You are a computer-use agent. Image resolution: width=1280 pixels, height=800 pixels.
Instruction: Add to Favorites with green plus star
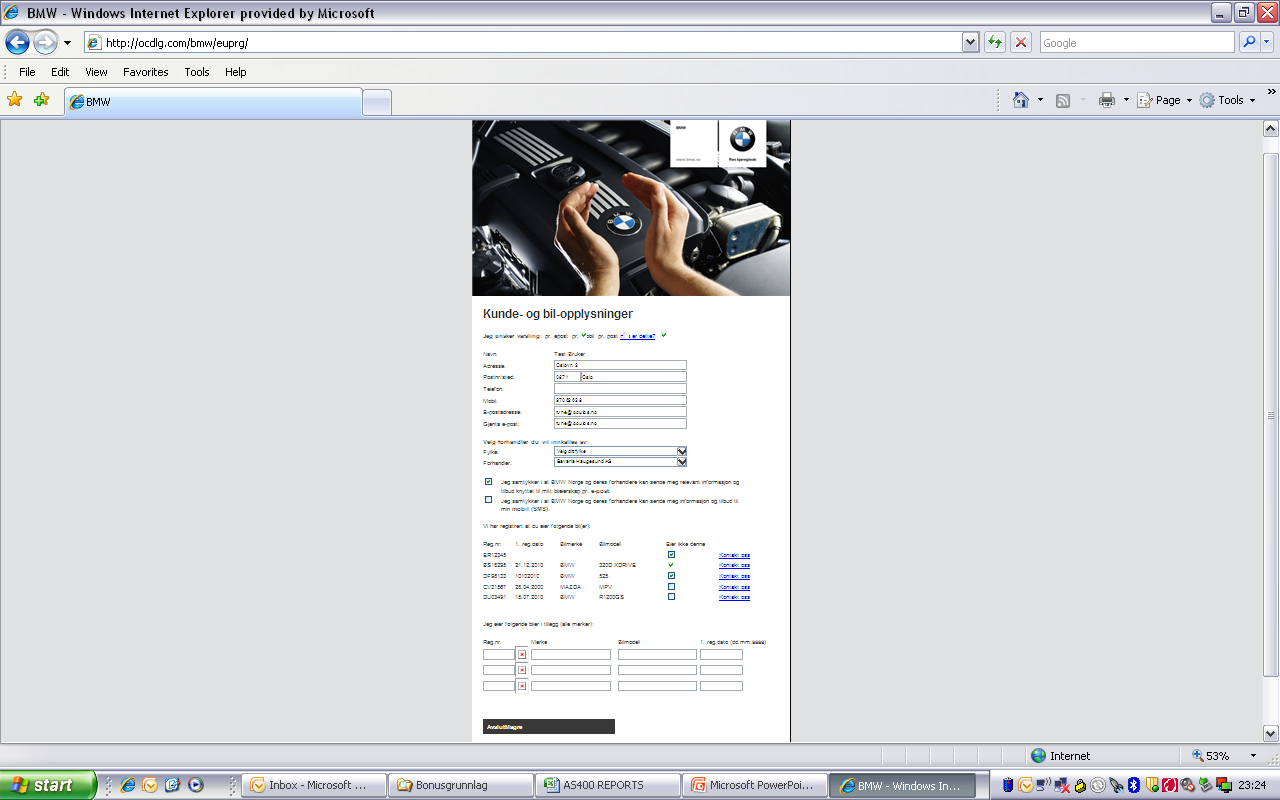[41, 100]
